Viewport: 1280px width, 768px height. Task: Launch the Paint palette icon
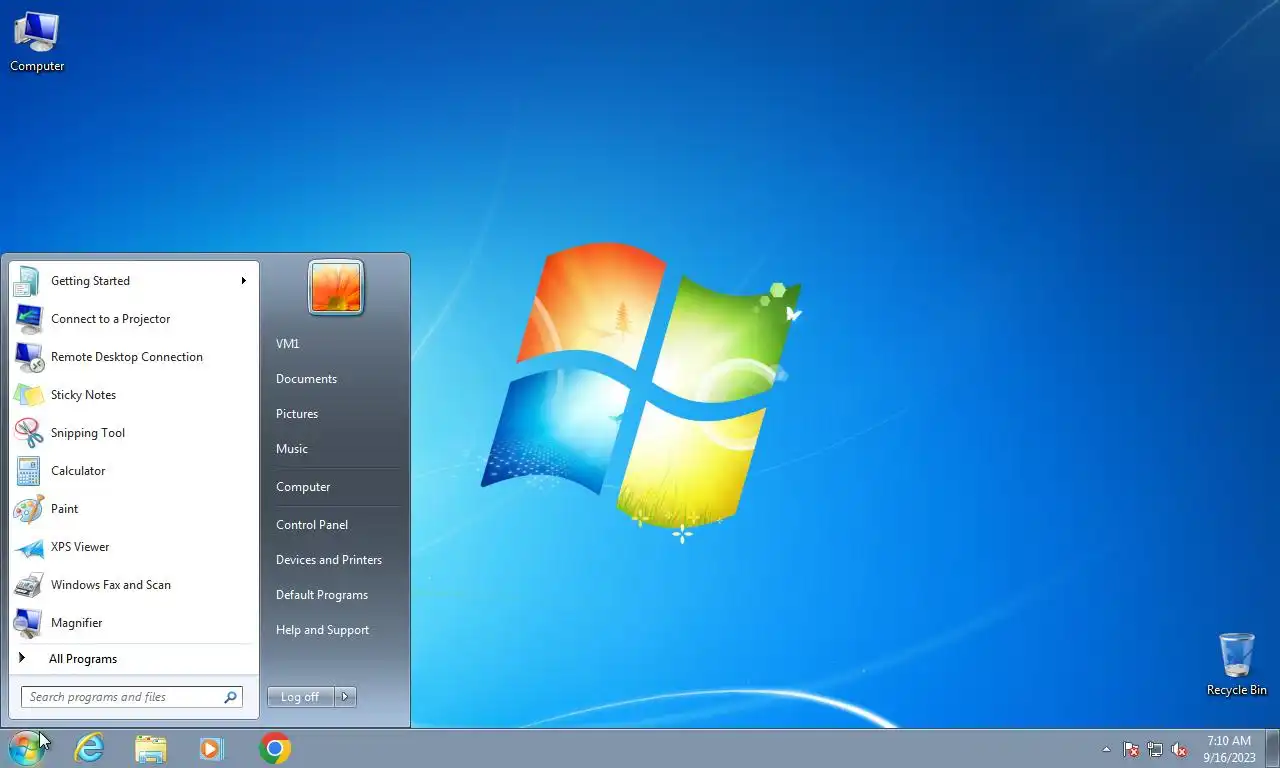(x=28, y=509)
